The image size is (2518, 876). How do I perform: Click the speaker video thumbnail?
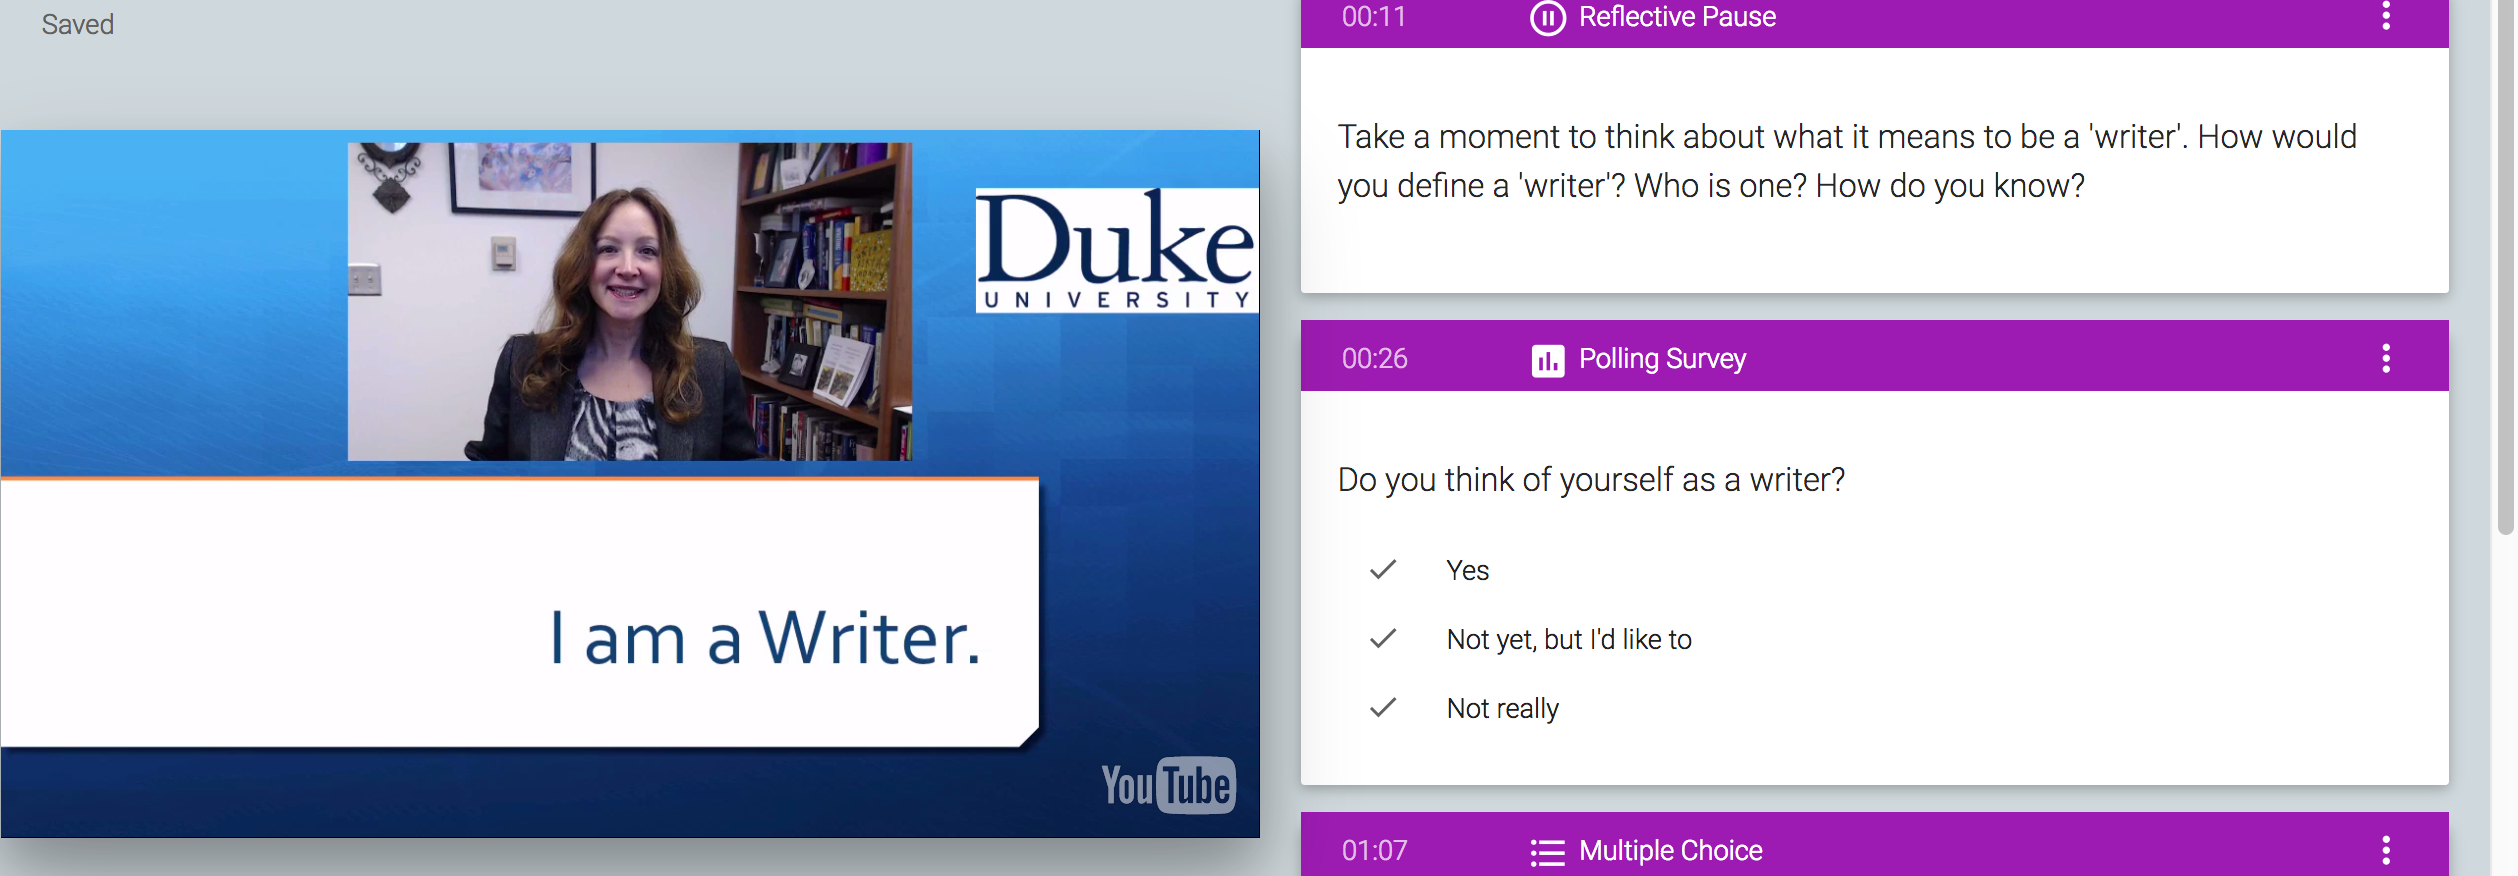coord(629,301)
